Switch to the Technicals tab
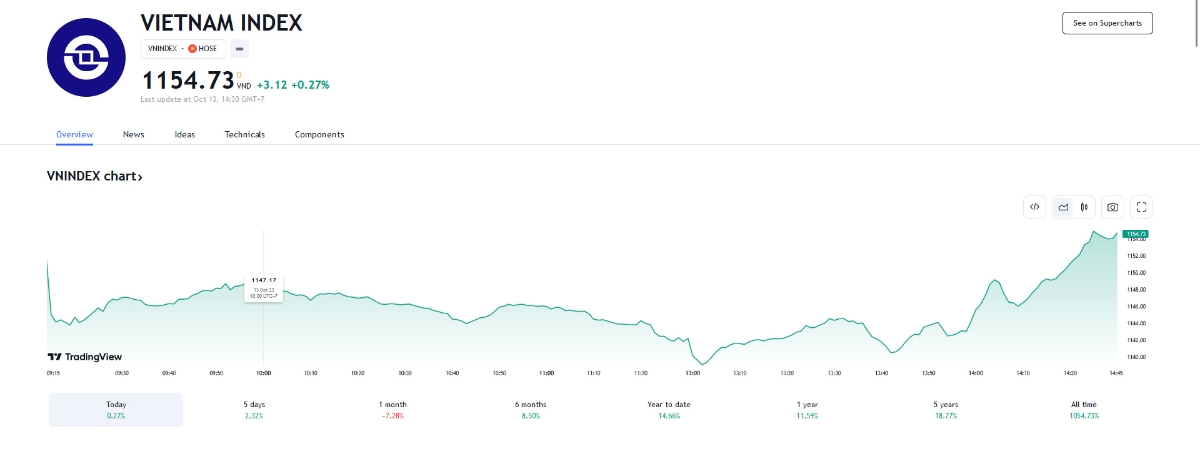The width and height of the screenshot is (1200, 454). [245, 134]
